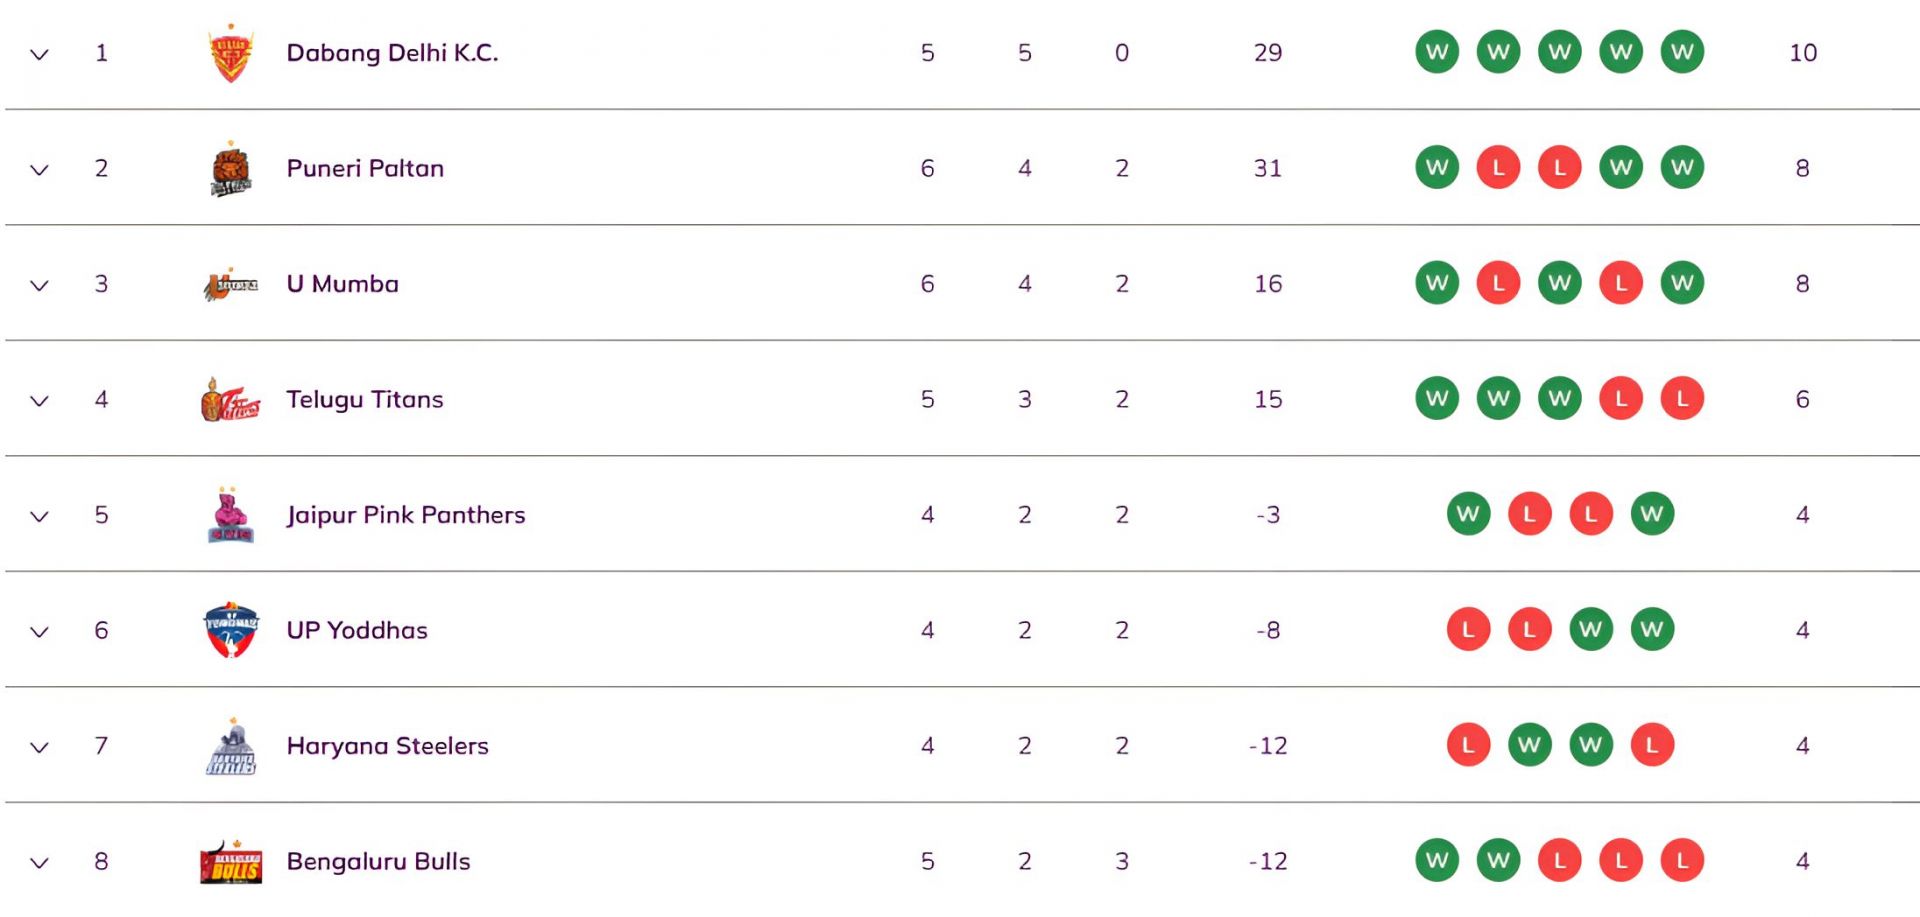Click the W badge in Haryana Steelers' form streak
This screenshot has height=917, width=1920.
[x=1530, y=744]
